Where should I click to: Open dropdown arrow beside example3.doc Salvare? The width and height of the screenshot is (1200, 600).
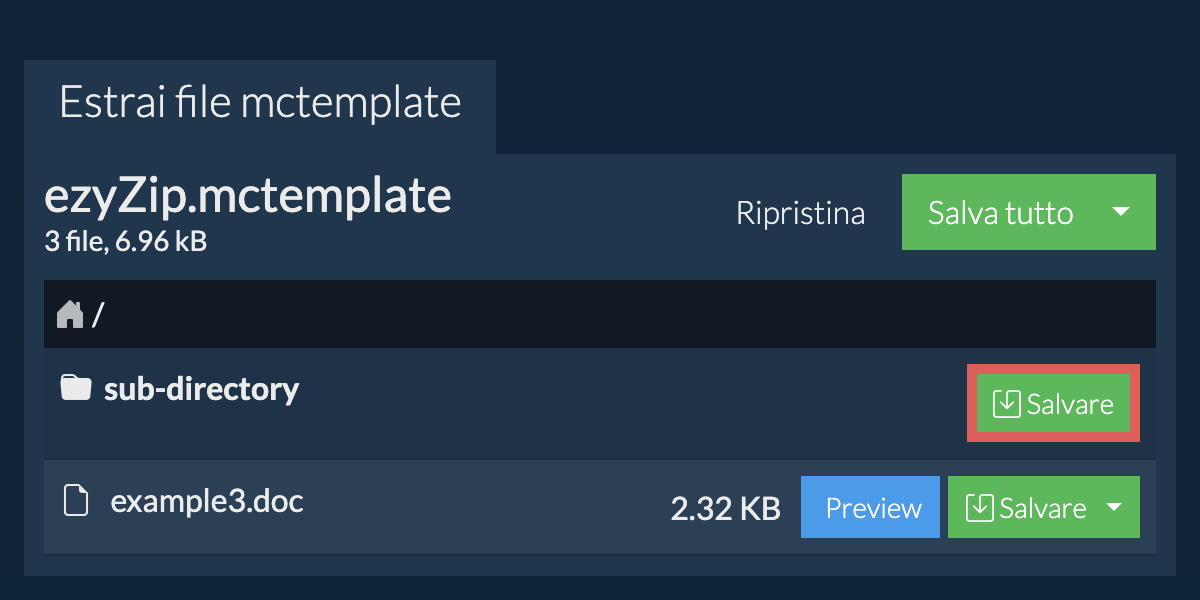coord(1114,508)
